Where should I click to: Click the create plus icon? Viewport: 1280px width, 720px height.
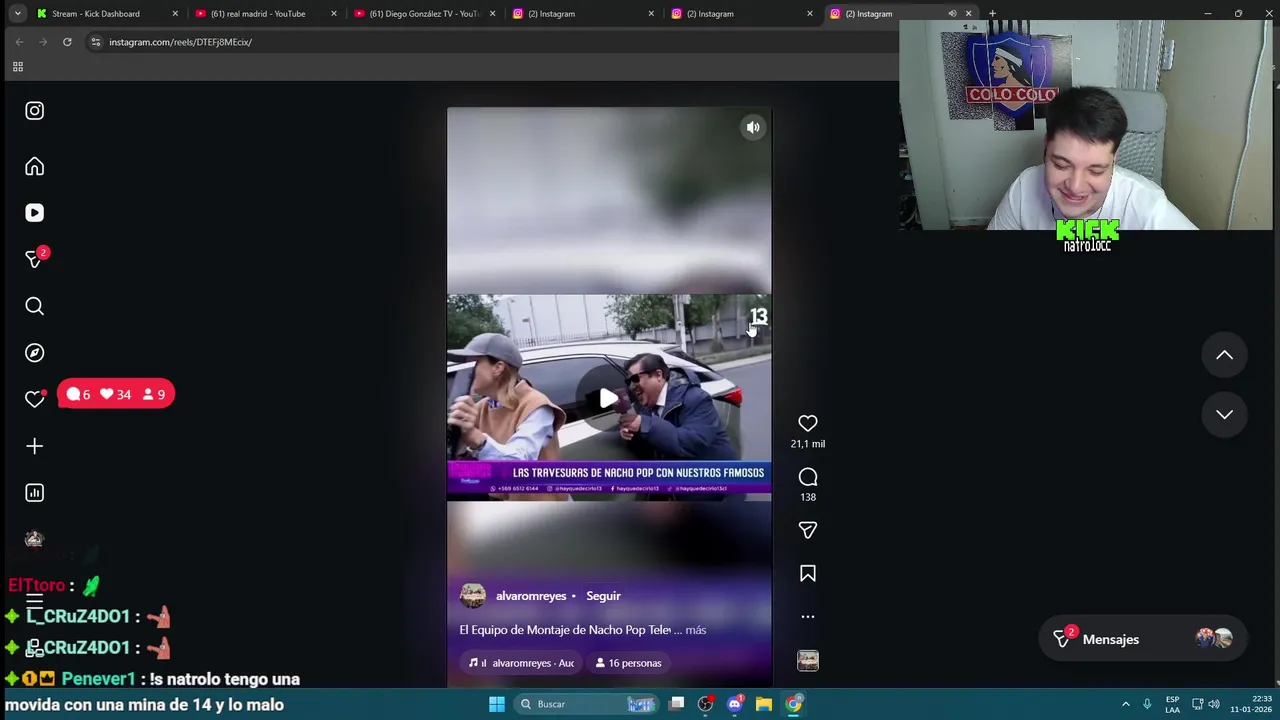click(x=35, y=446)
